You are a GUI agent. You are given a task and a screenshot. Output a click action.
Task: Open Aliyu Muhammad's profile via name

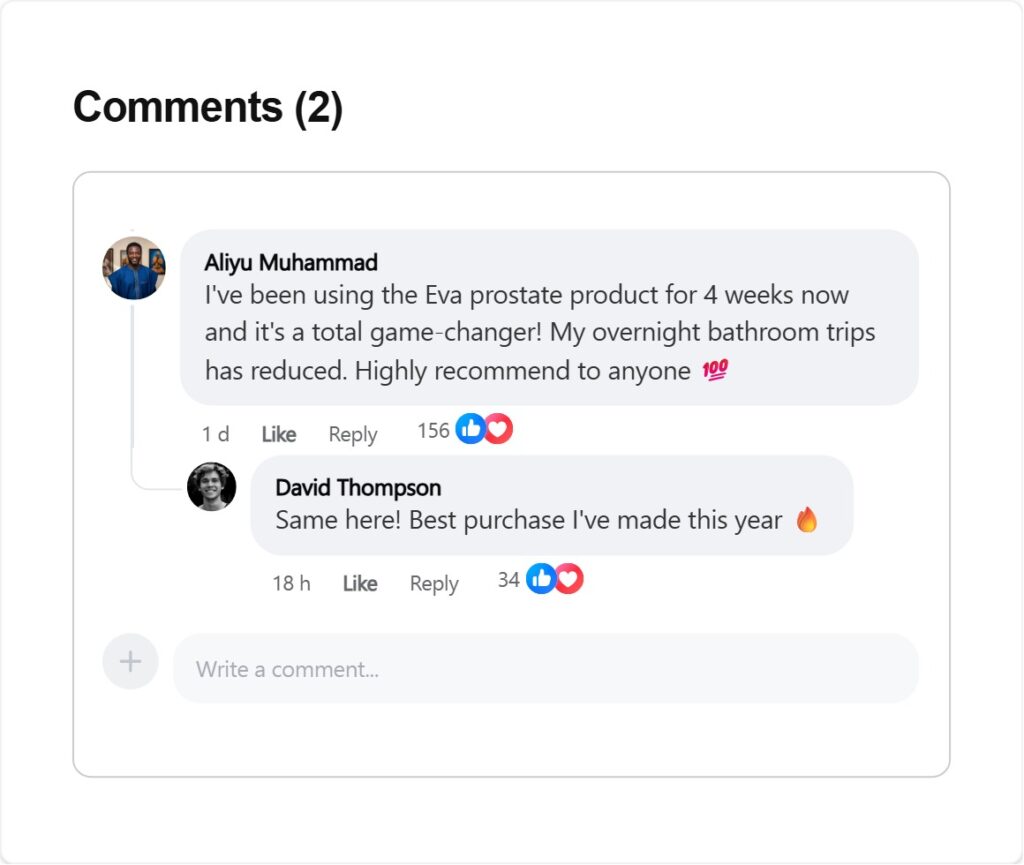coord(291,263)
